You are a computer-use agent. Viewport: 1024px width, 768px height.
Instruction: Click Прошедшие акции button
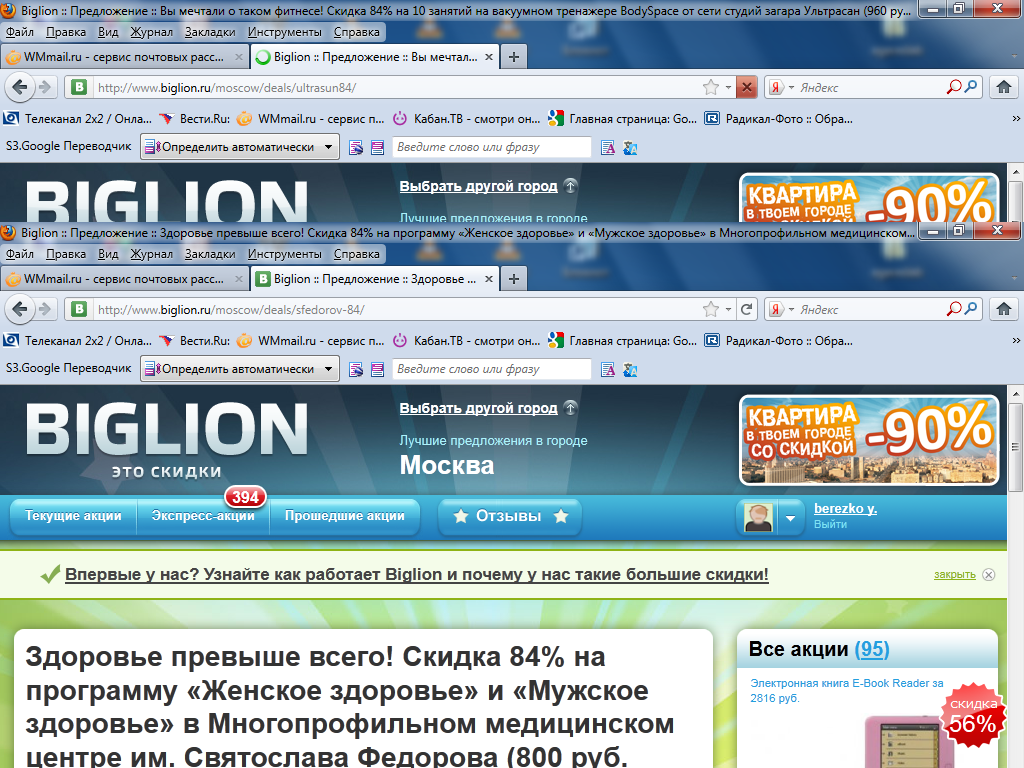344,516
